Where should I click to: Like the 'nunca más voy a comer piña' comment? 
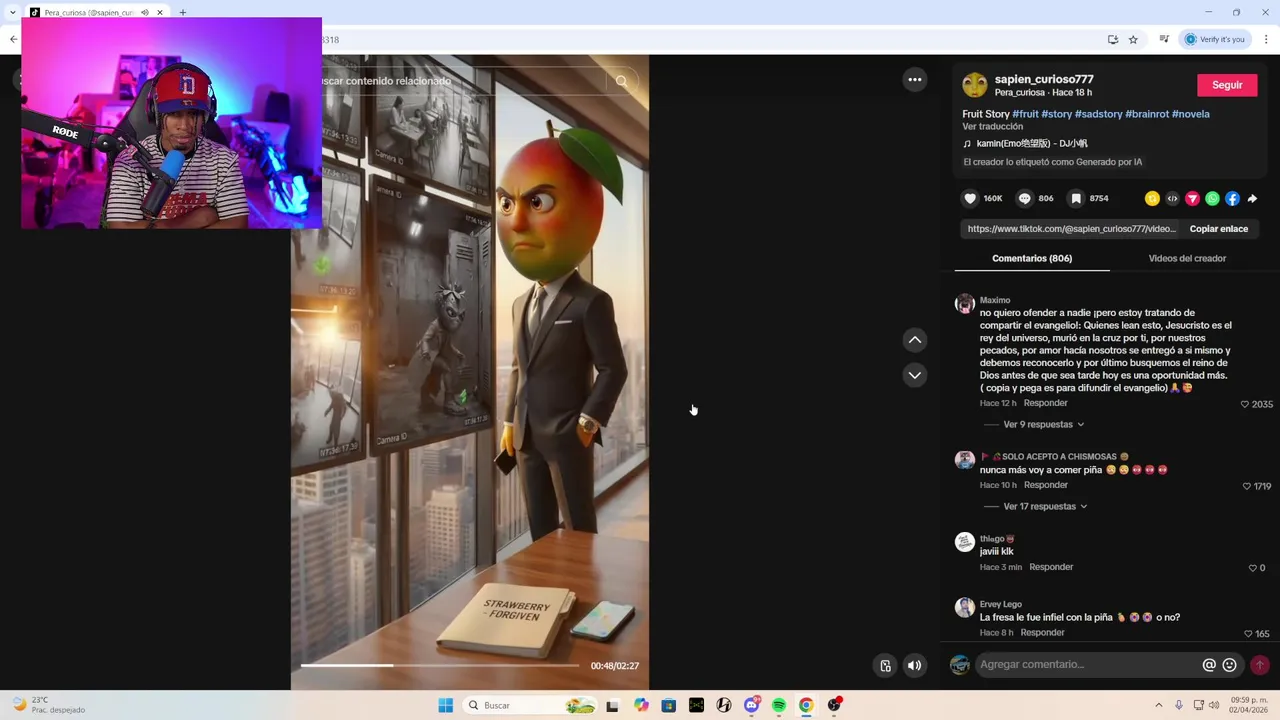click(1246, 486)
